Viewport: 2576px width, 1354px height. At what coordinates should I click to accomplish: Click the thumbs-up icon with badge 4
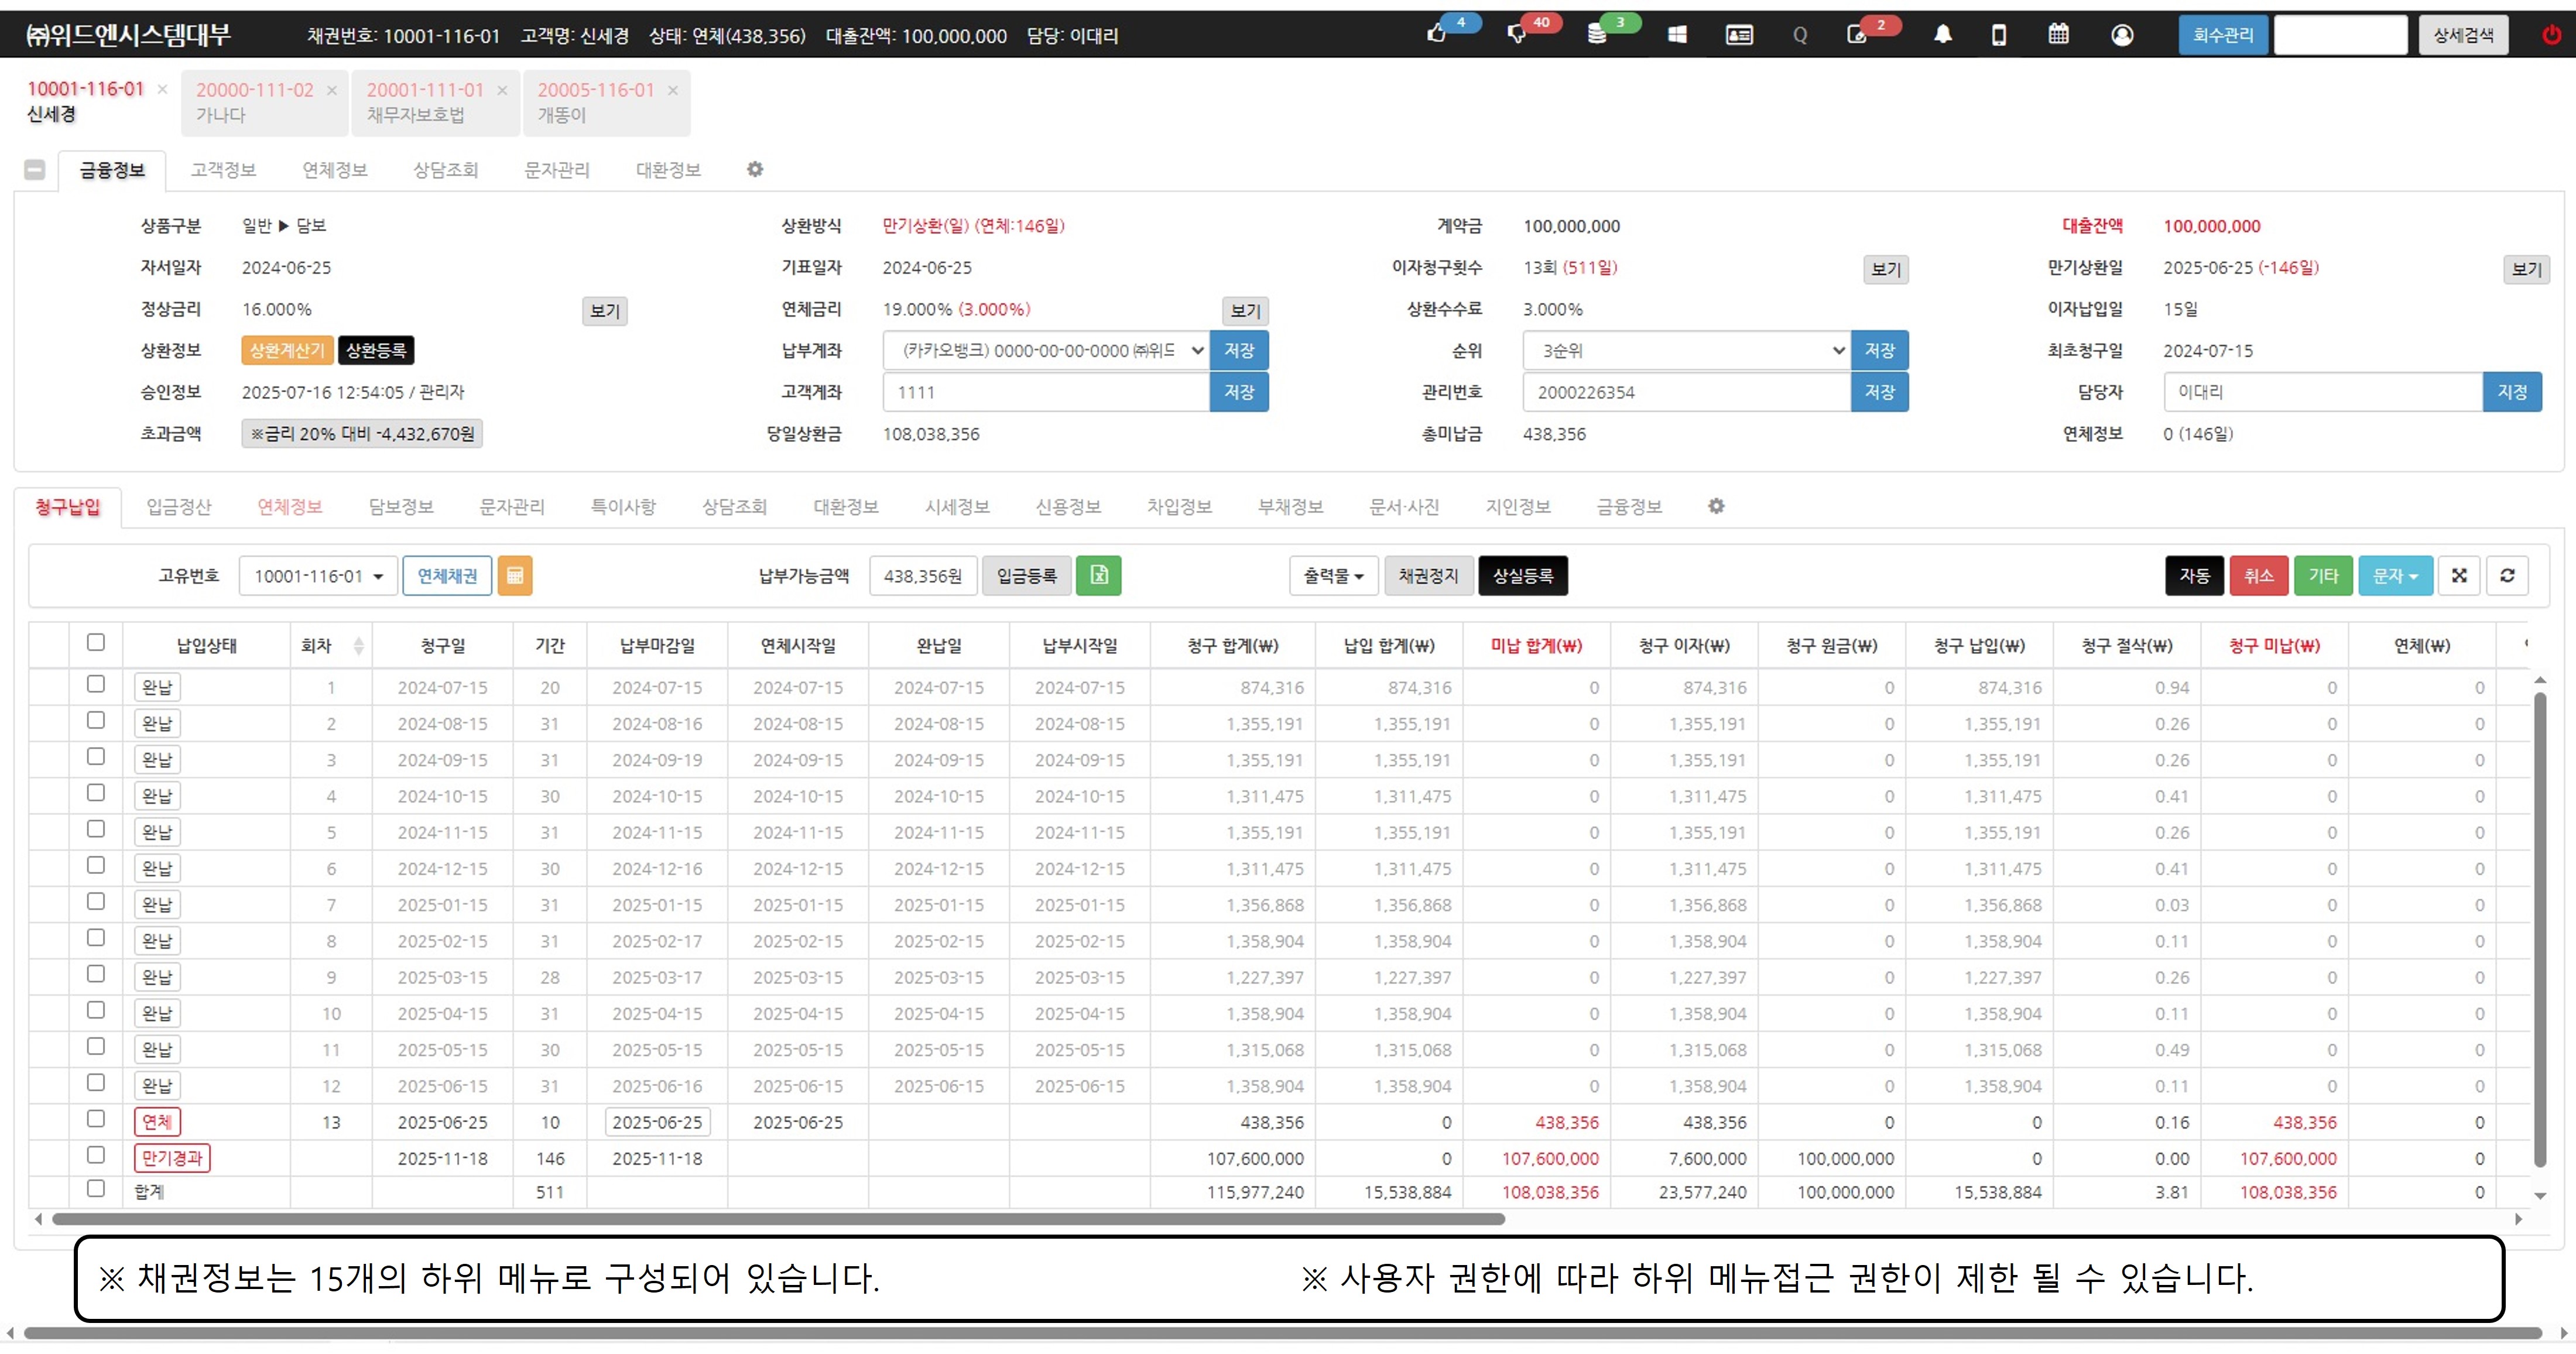point(1437,34)
